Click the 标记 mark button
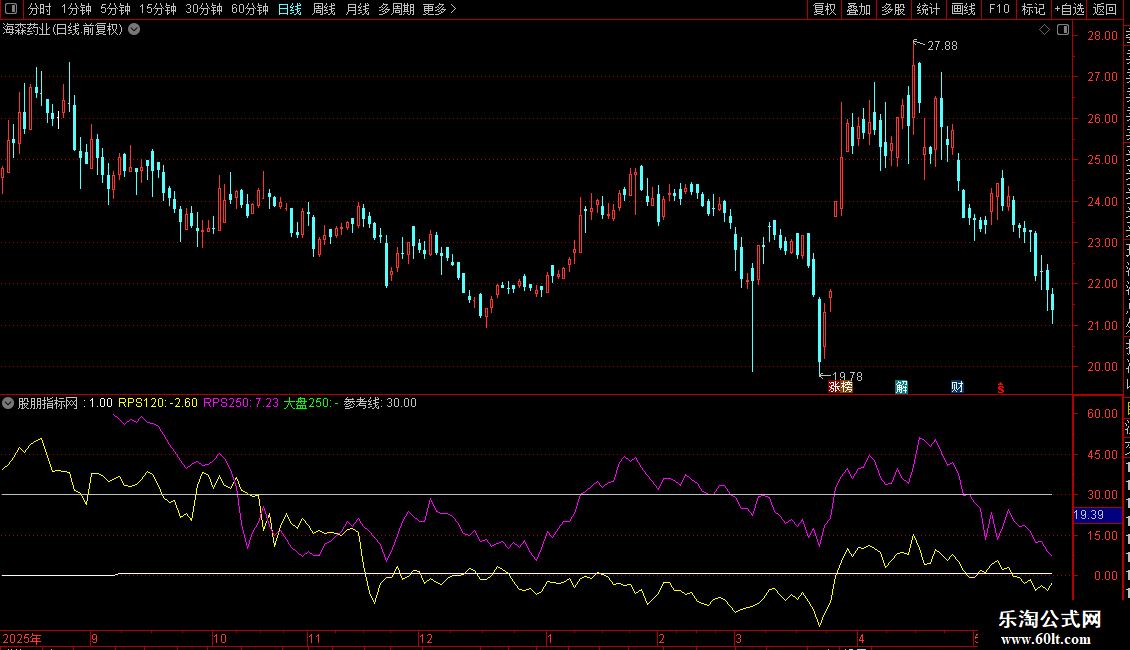1130x650 pixels. tap(1033, 9)
